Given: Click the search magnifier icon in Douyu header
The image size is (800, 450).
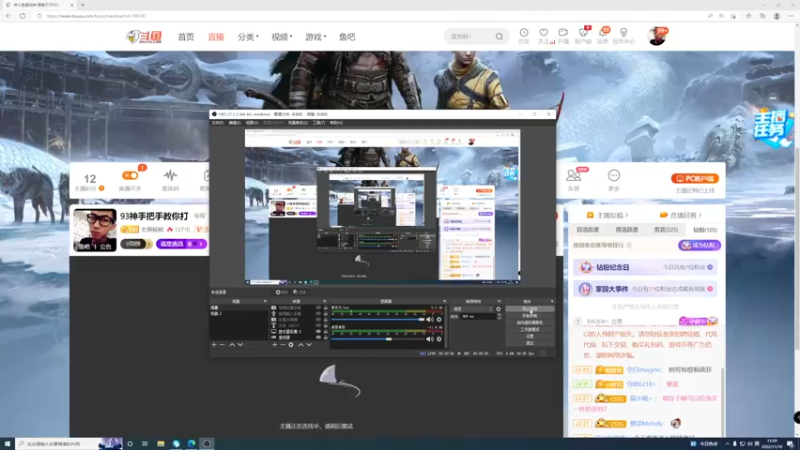Looking at the screenshot, I should [499, 37].
